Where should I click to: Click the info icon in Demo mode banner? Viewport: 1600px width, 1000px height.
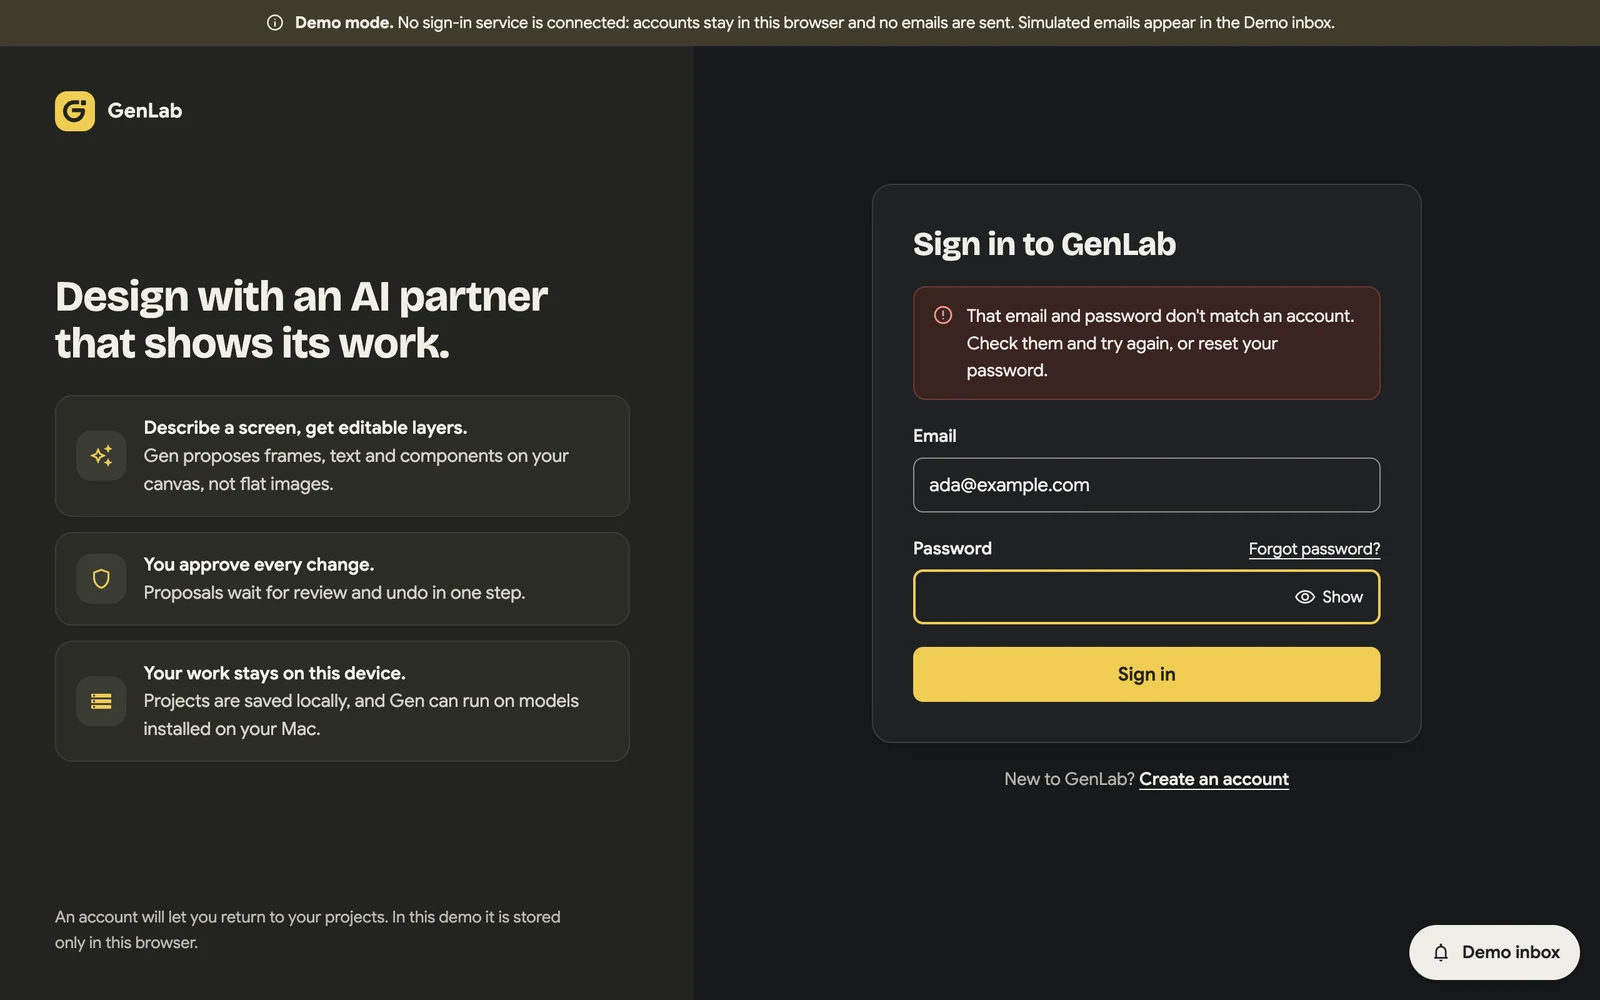coord(275,23)
